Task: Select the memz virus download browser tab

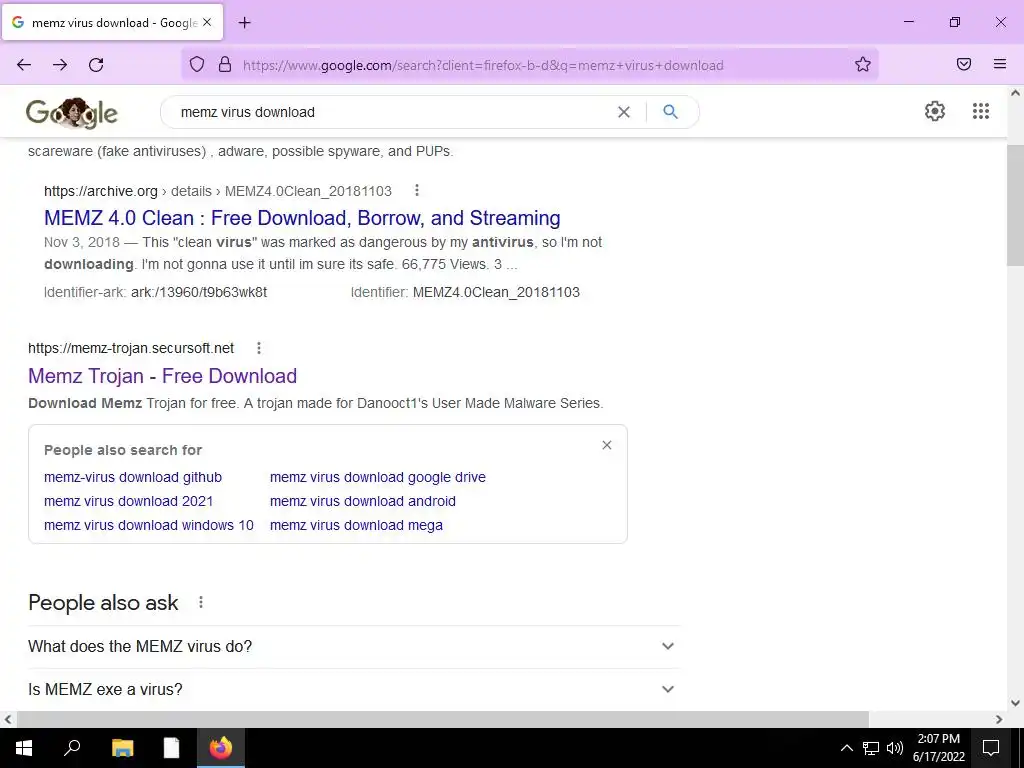Action: pyautogui.click(x=113, y=22)
